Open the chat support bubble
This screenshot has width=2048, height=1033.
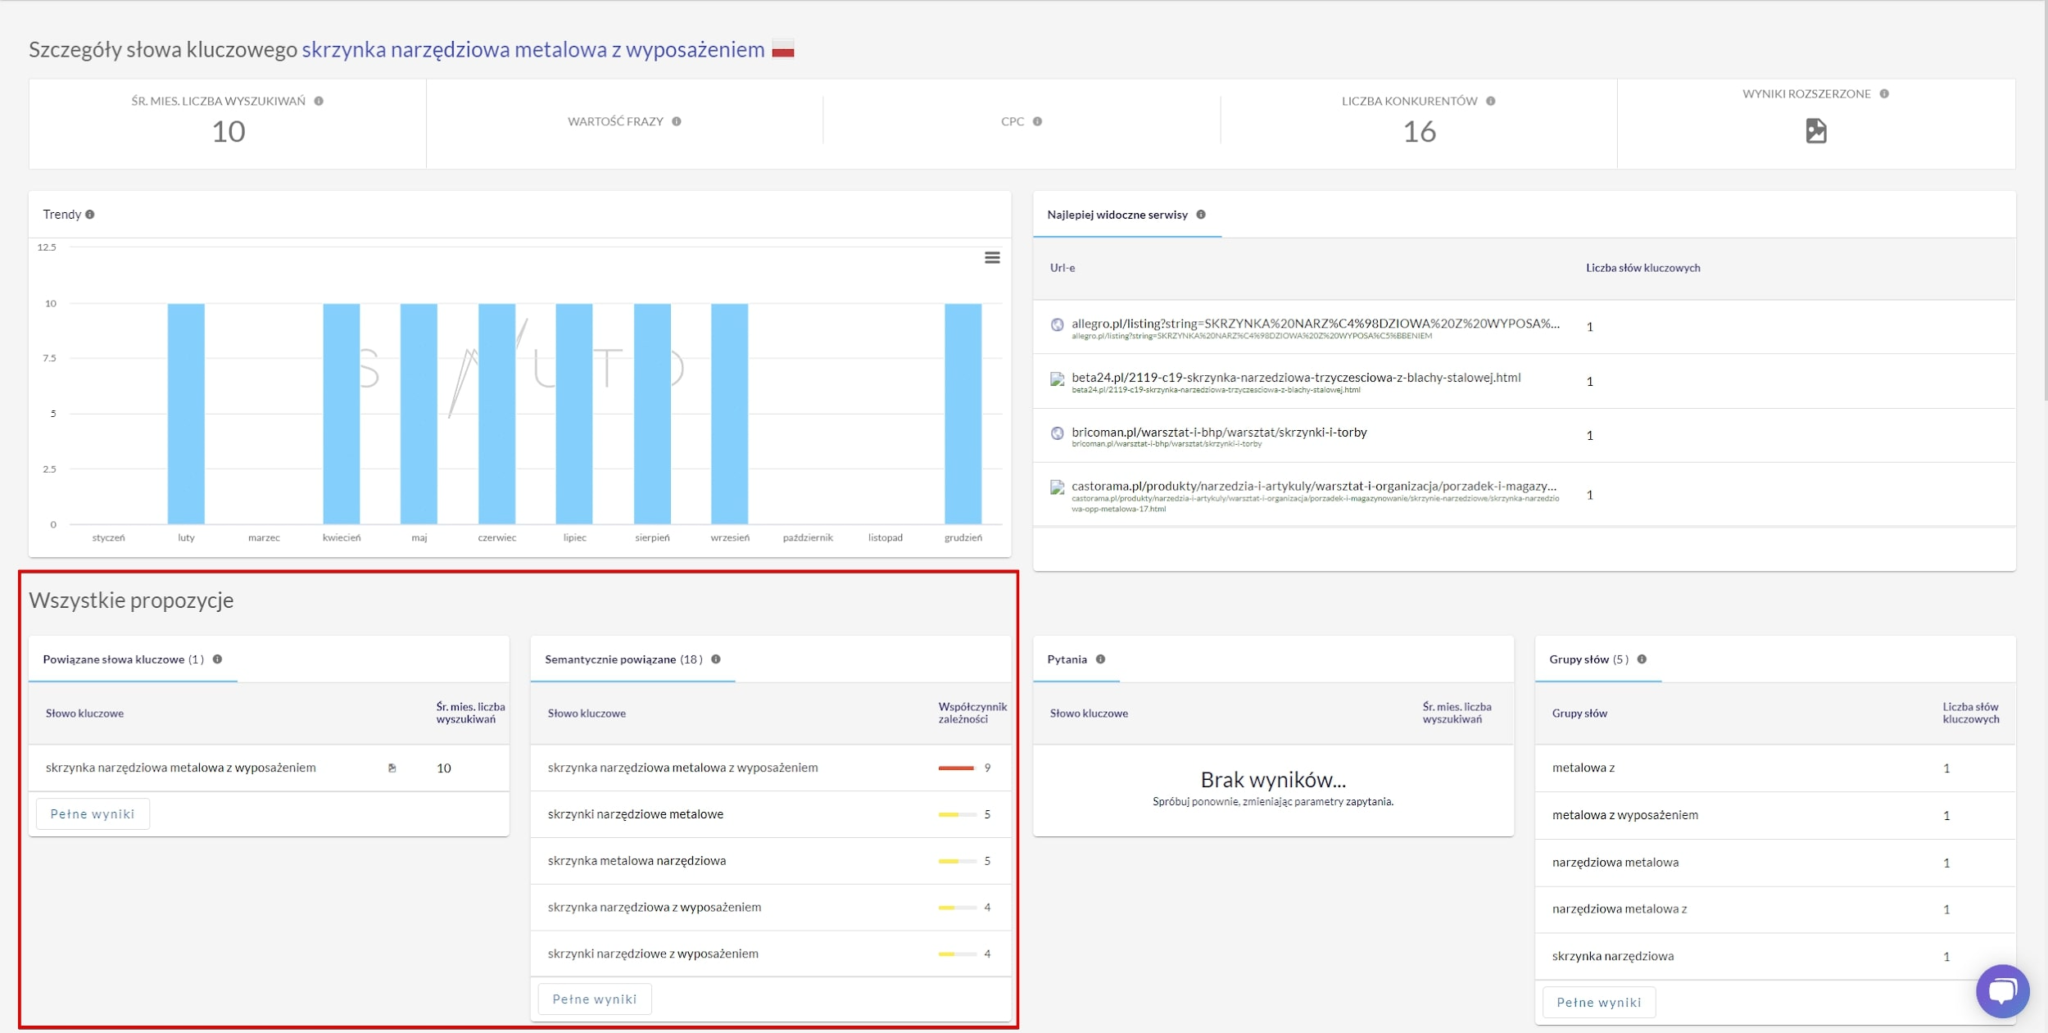2002,990
